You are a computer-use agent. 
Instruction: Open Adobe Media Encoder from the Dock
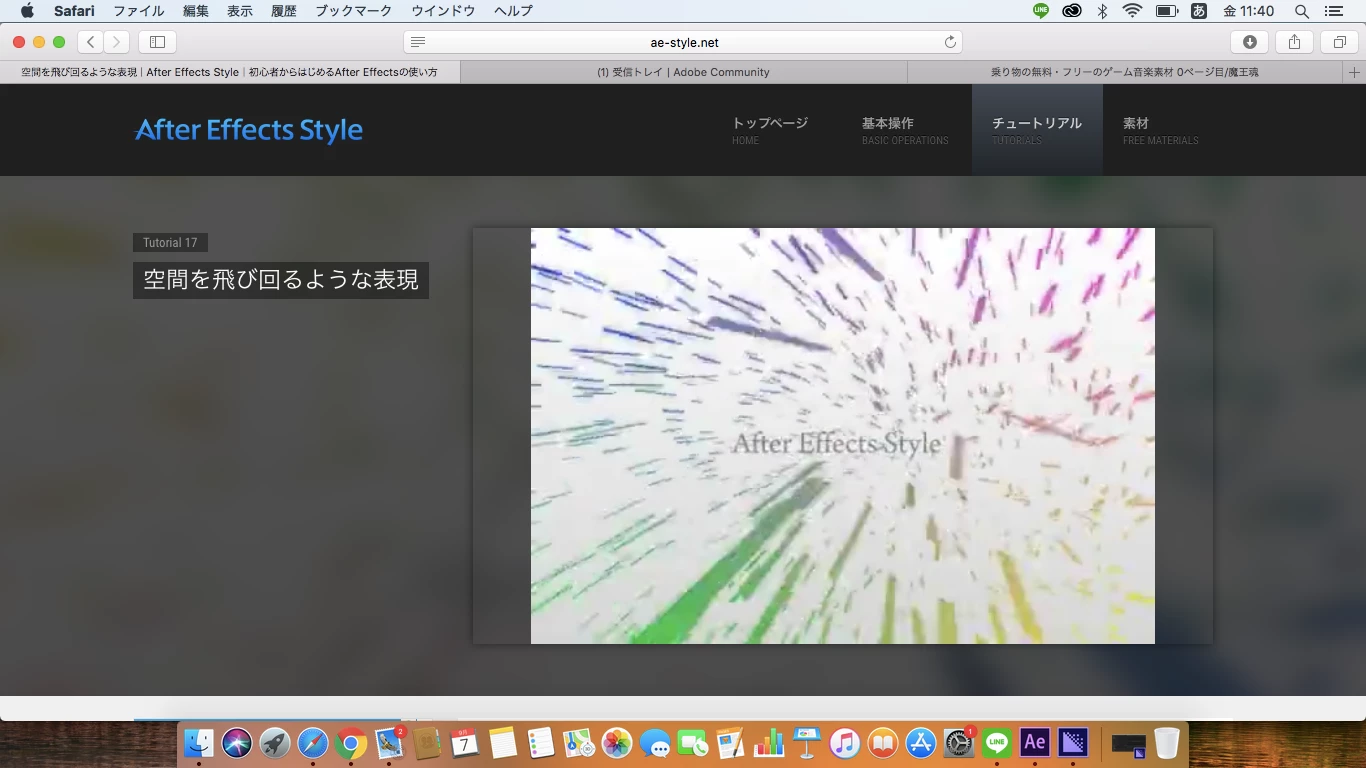1073,743
